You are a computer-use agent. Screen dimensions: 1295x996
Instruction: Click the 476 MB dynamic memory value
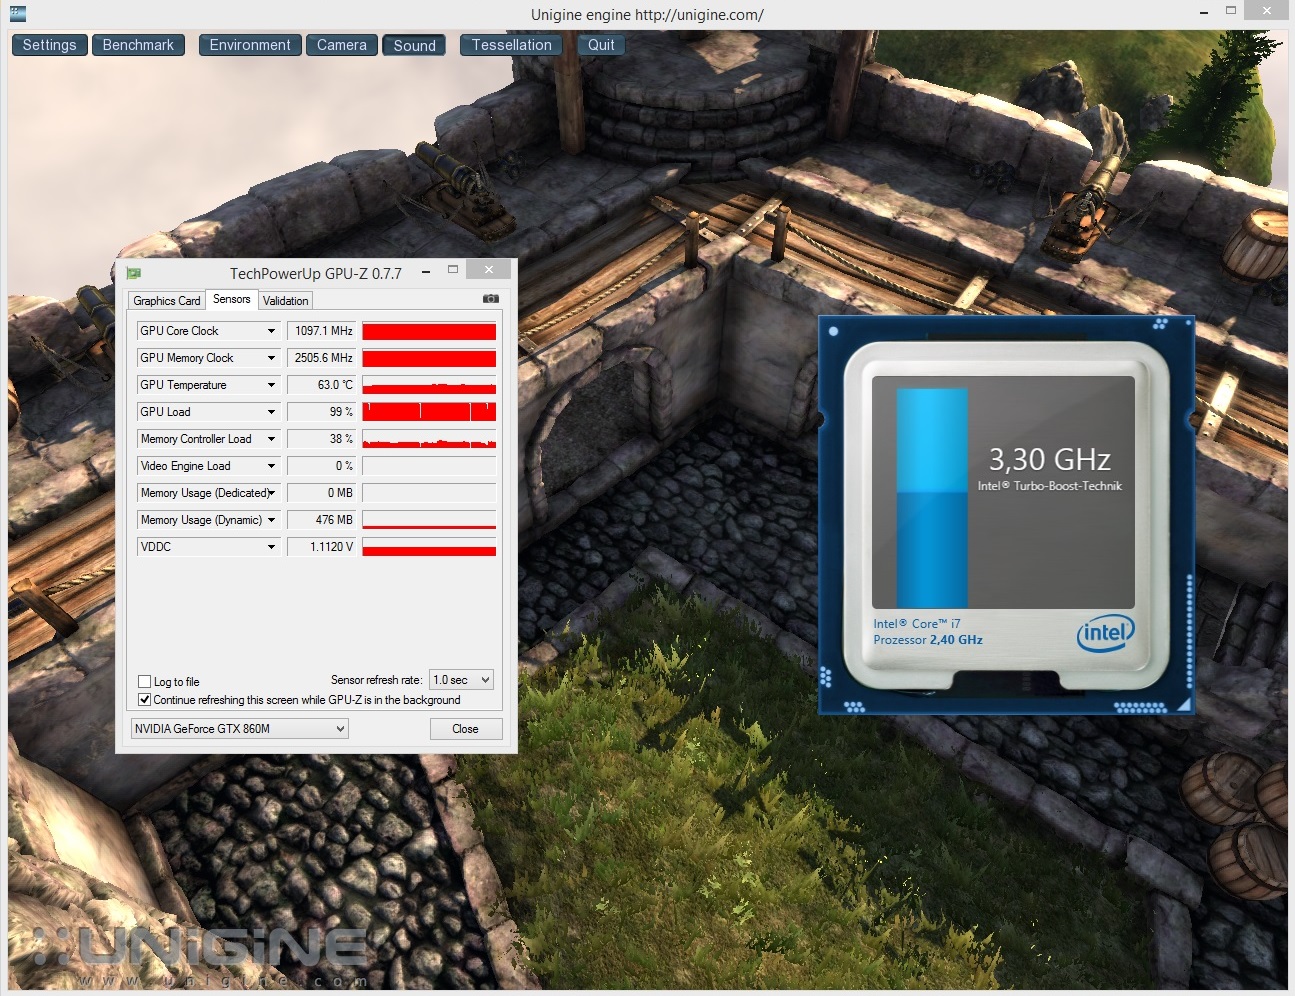321,520
